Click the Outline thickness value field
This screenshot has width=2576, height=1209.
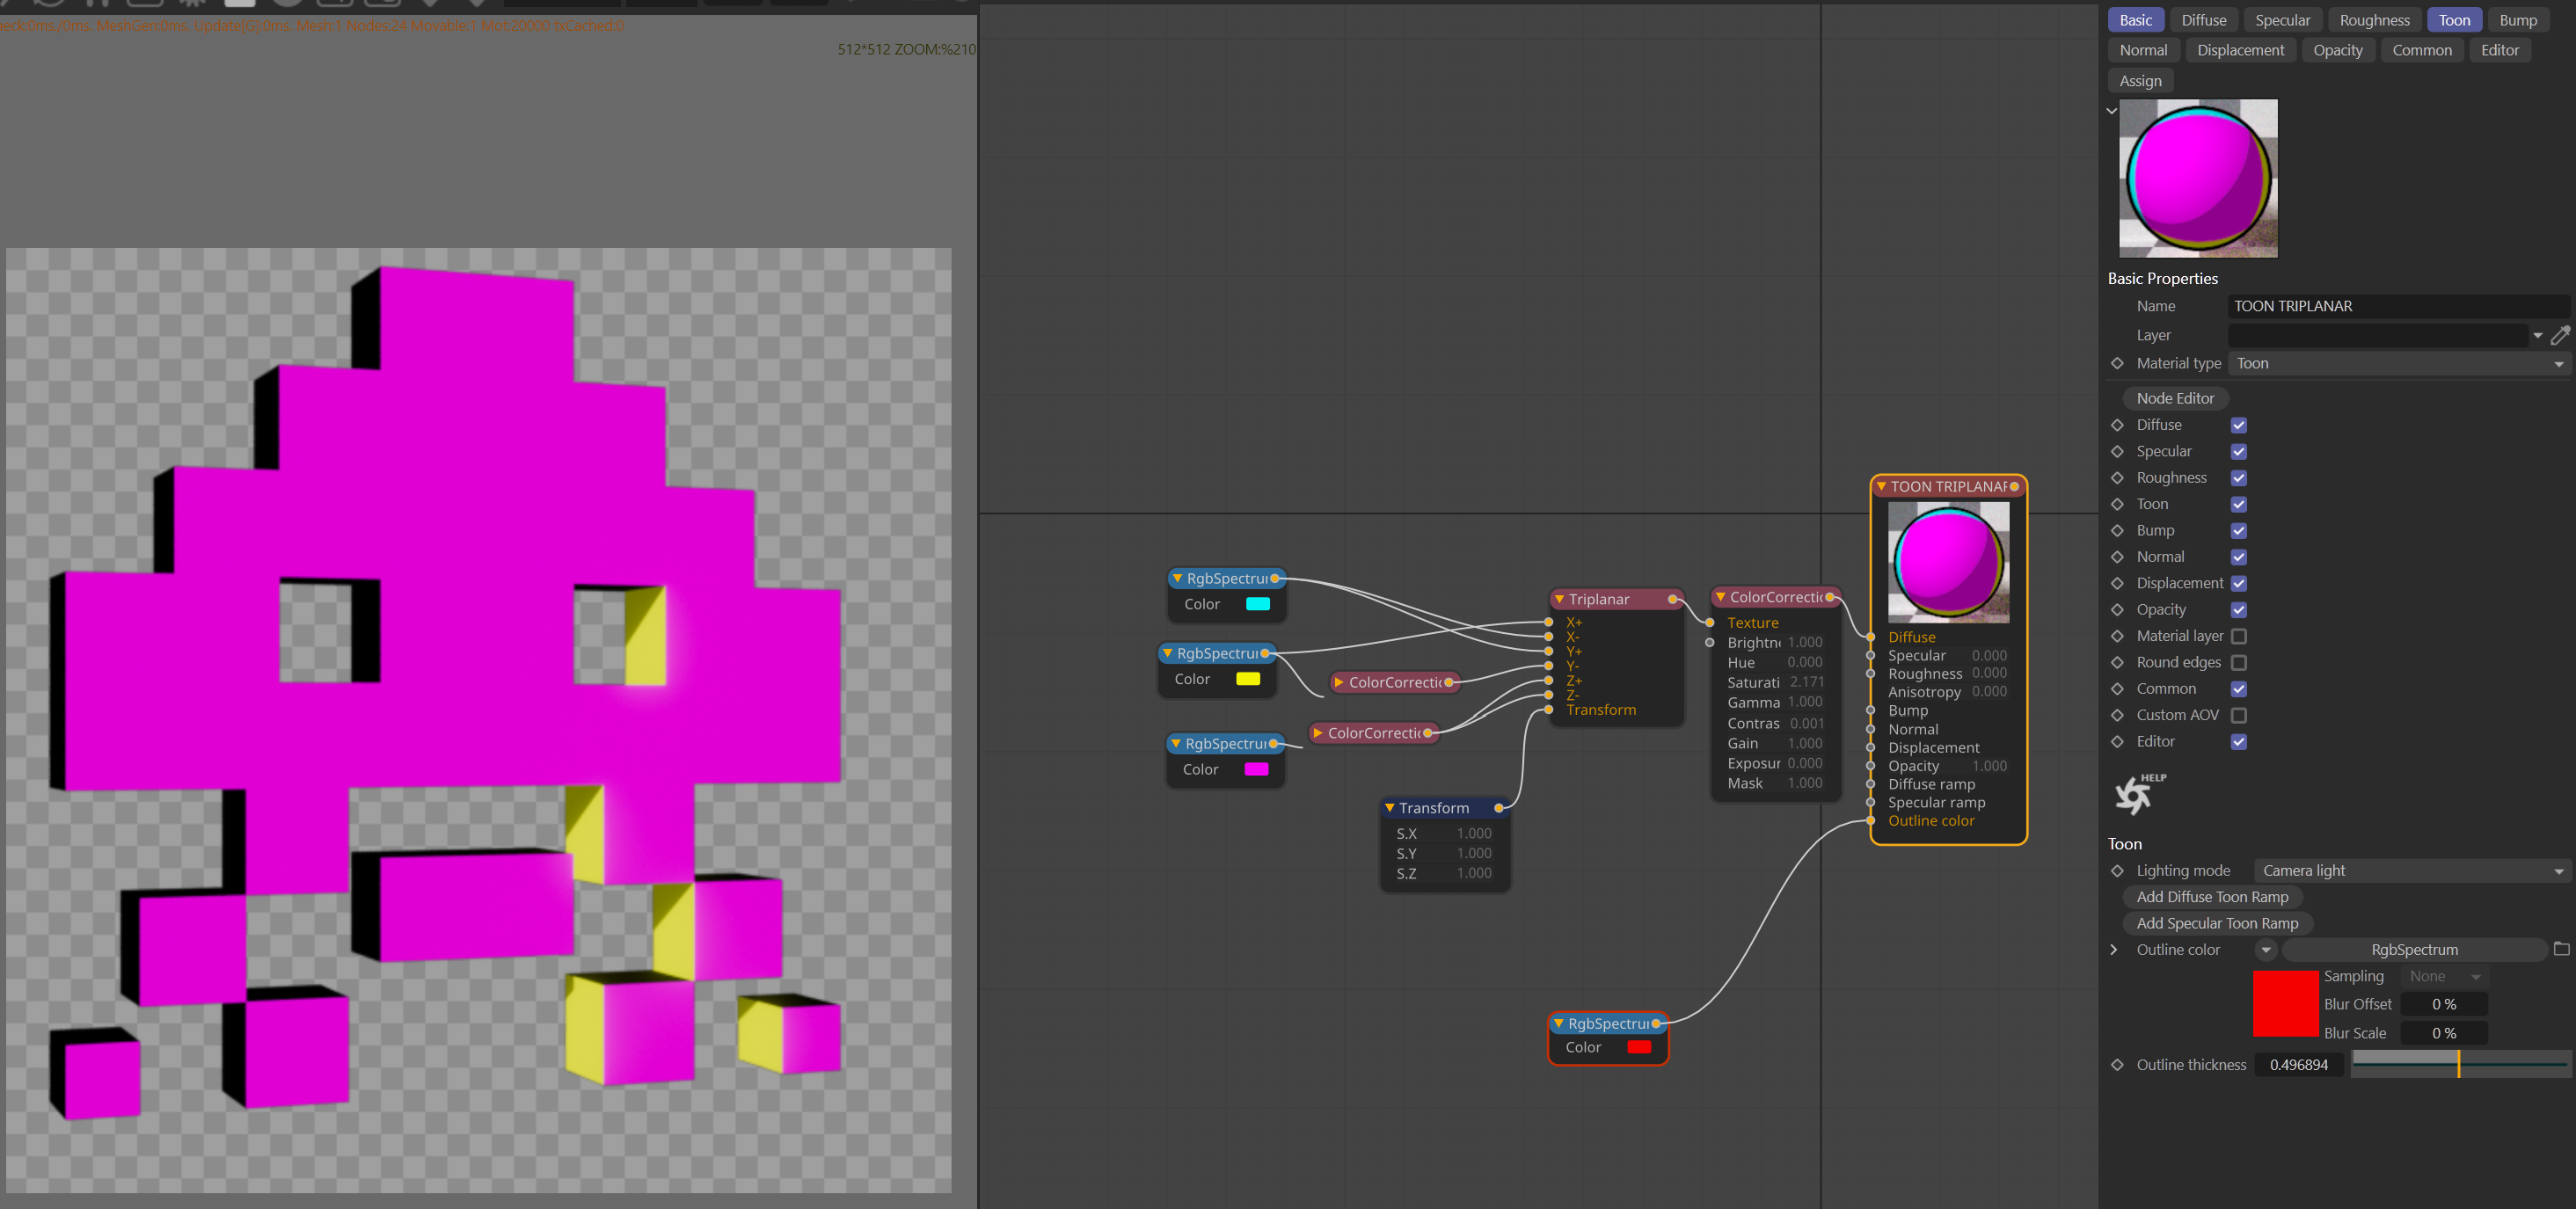(x=2299, y=1065)
